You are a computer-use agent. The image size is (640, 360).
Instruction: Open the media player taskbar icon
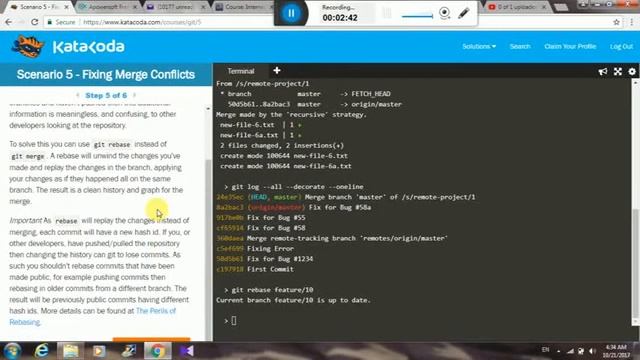(99, 351)
